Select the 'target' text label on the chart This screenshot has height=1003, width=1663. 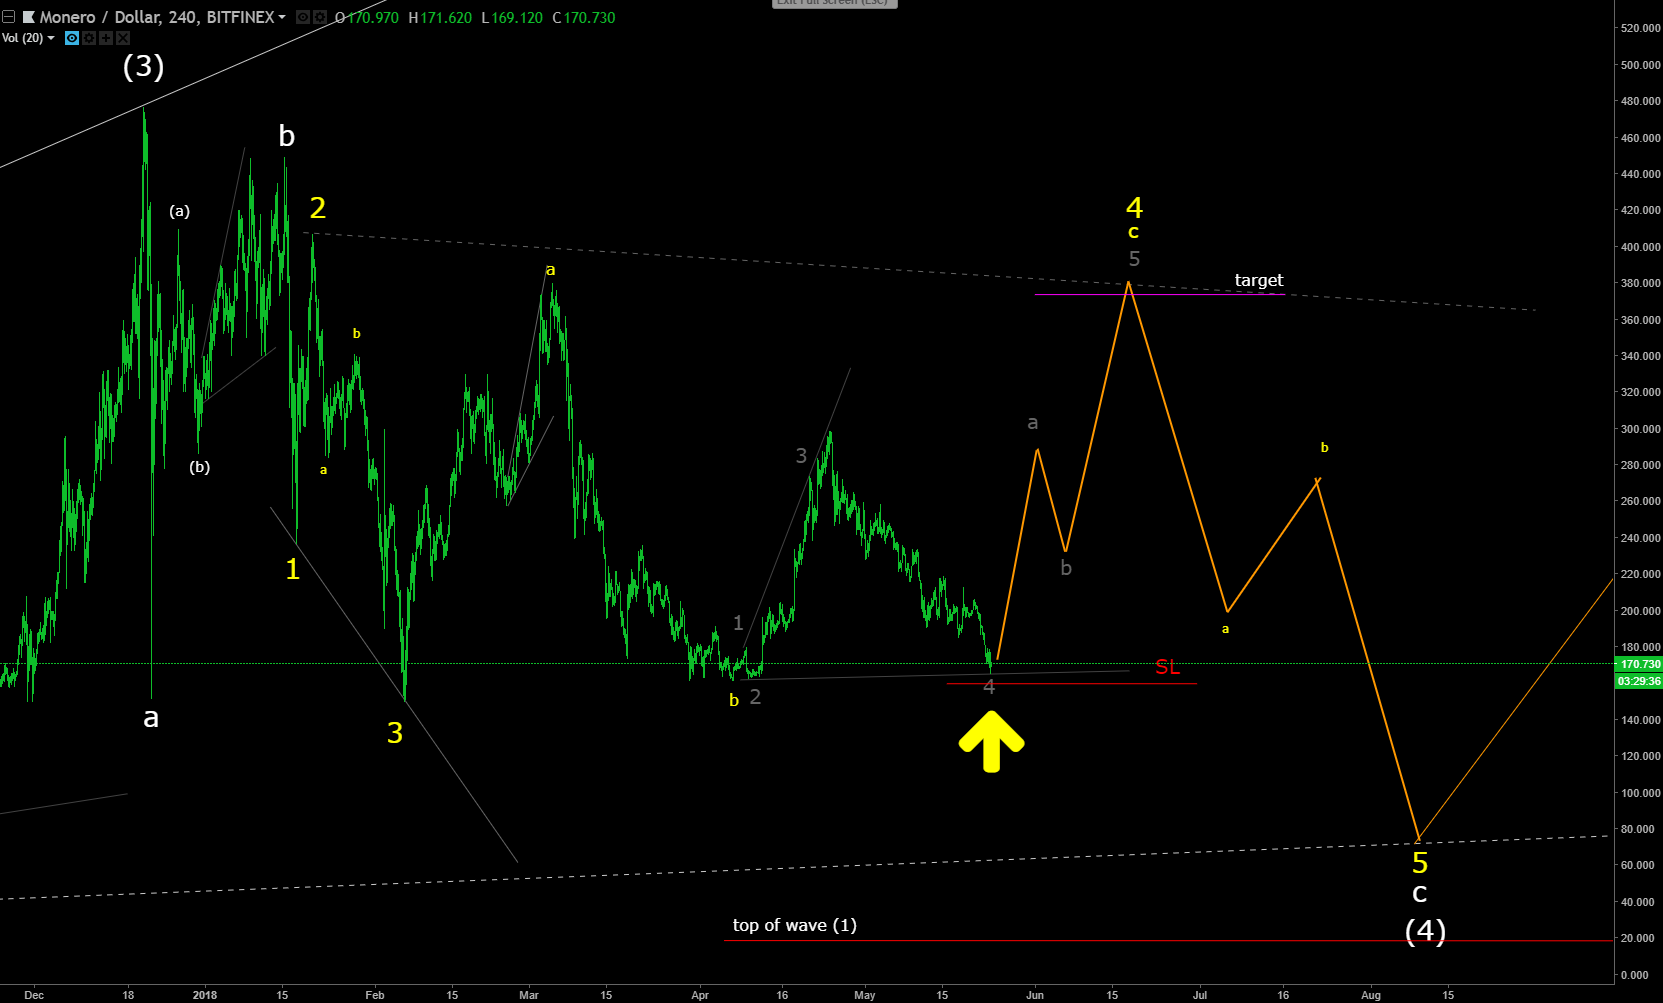[x=1259, y=280]
